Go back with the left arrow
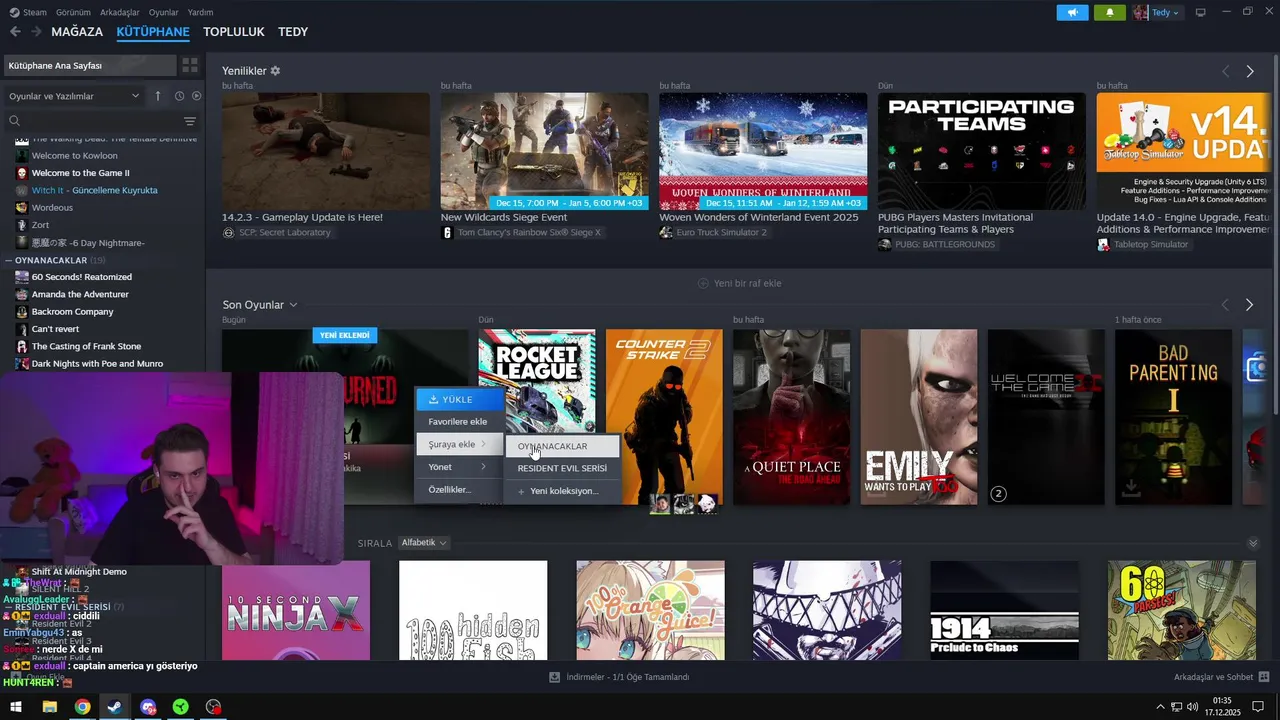Image resolution: width=1280 pixels, height=720 pixels. [x=15, y=32]
